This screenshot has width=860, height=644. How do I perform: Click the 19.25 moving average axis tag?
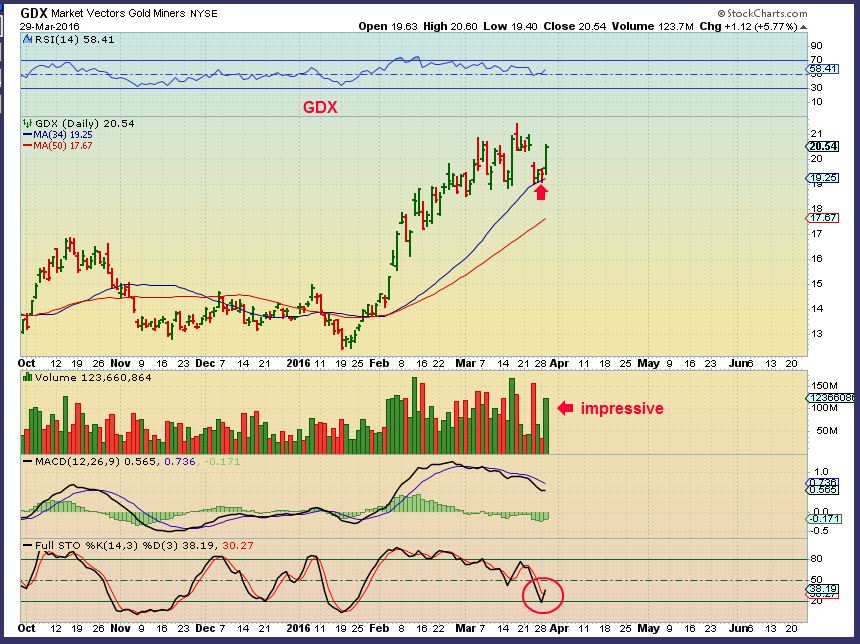pyautogui.click(x=823, y=178)
